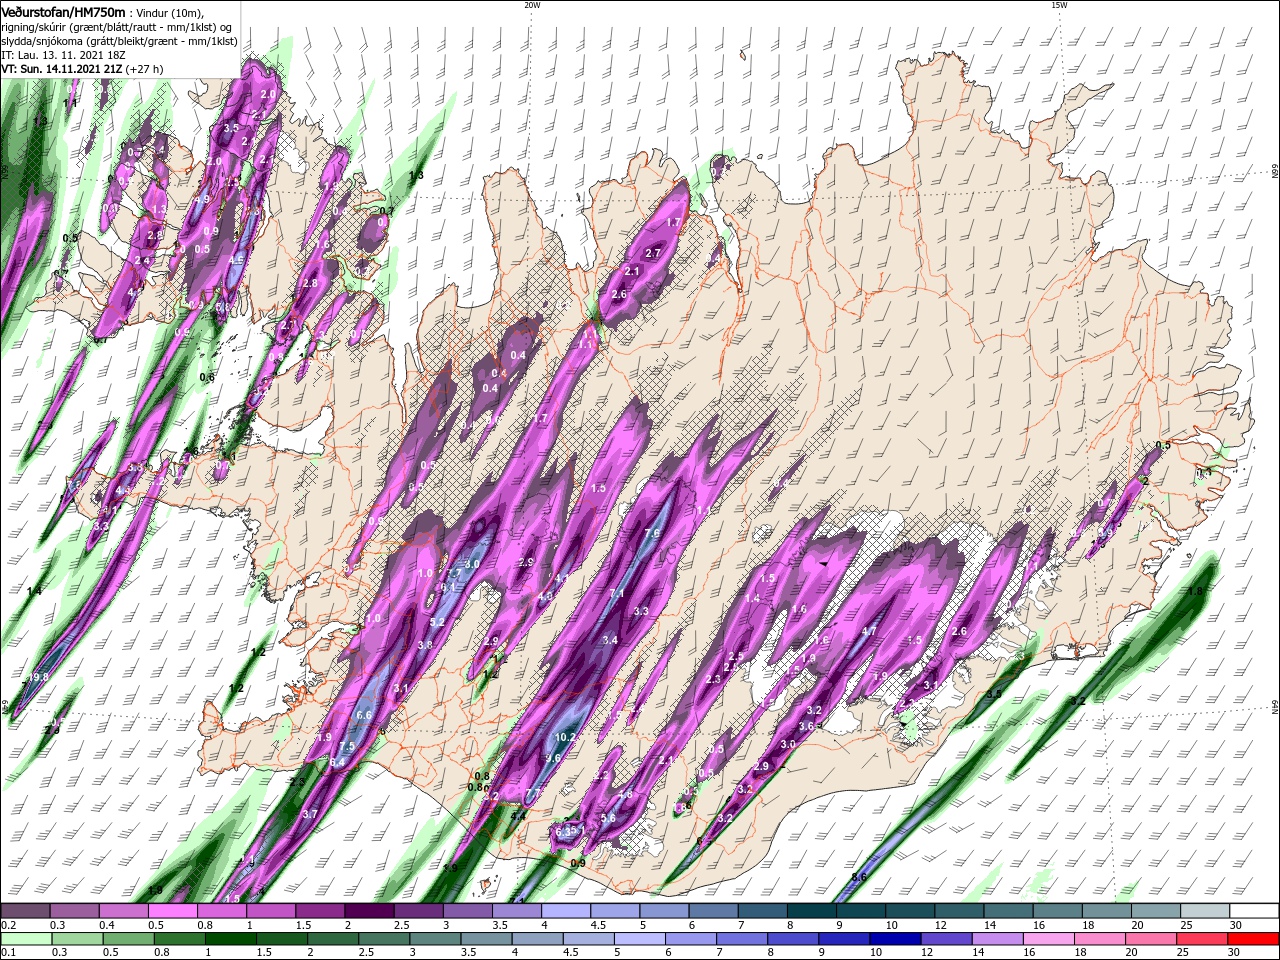The image size is (1280, 960).
Task: Click the '15W' longitude label at top
Action: 1059,4
